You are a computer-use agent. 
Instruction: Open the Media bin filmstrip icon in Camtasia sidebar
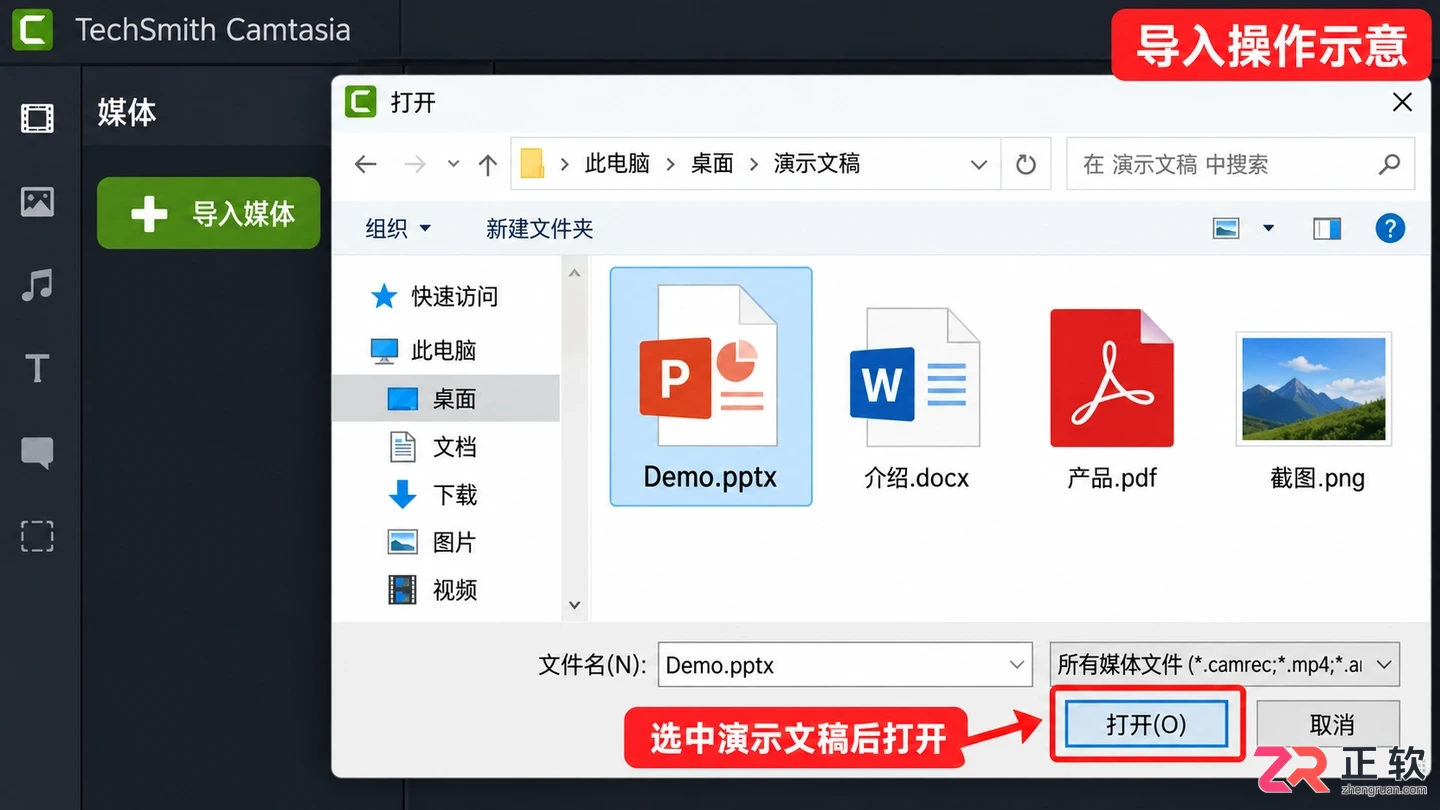(x=38, y=119)
